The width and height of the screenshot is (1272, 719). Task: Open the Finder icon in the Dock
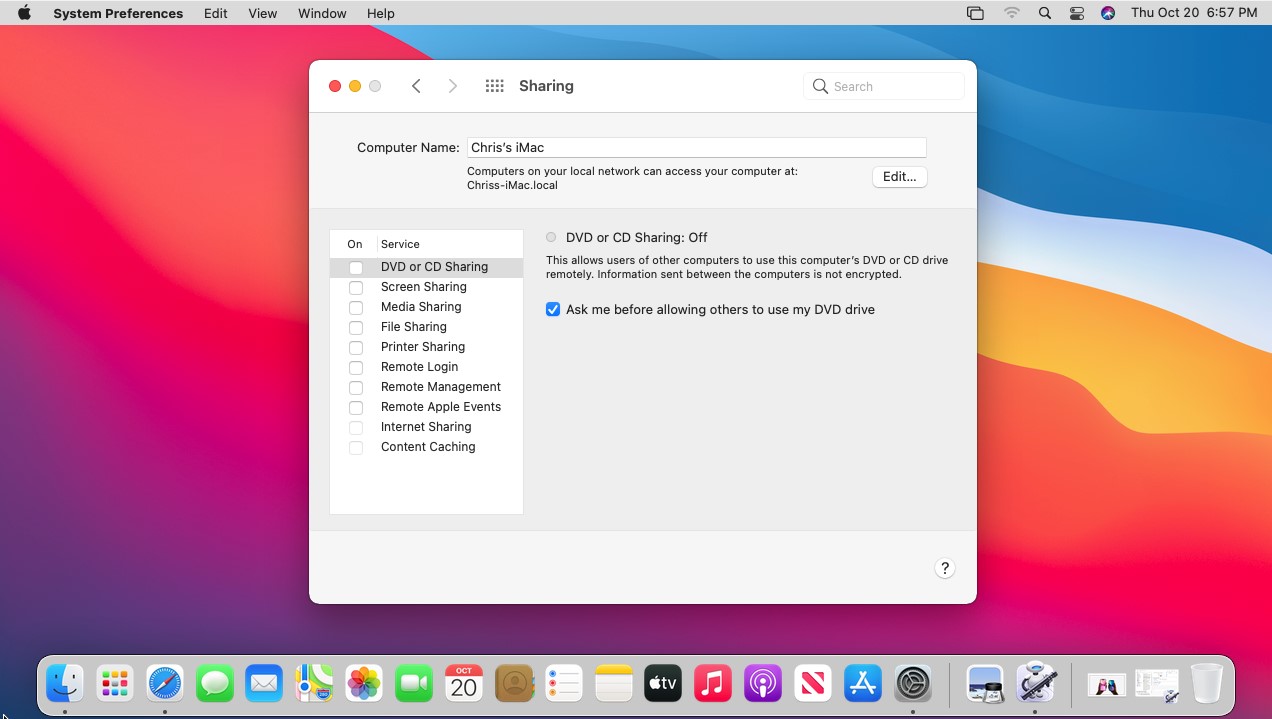65,684
